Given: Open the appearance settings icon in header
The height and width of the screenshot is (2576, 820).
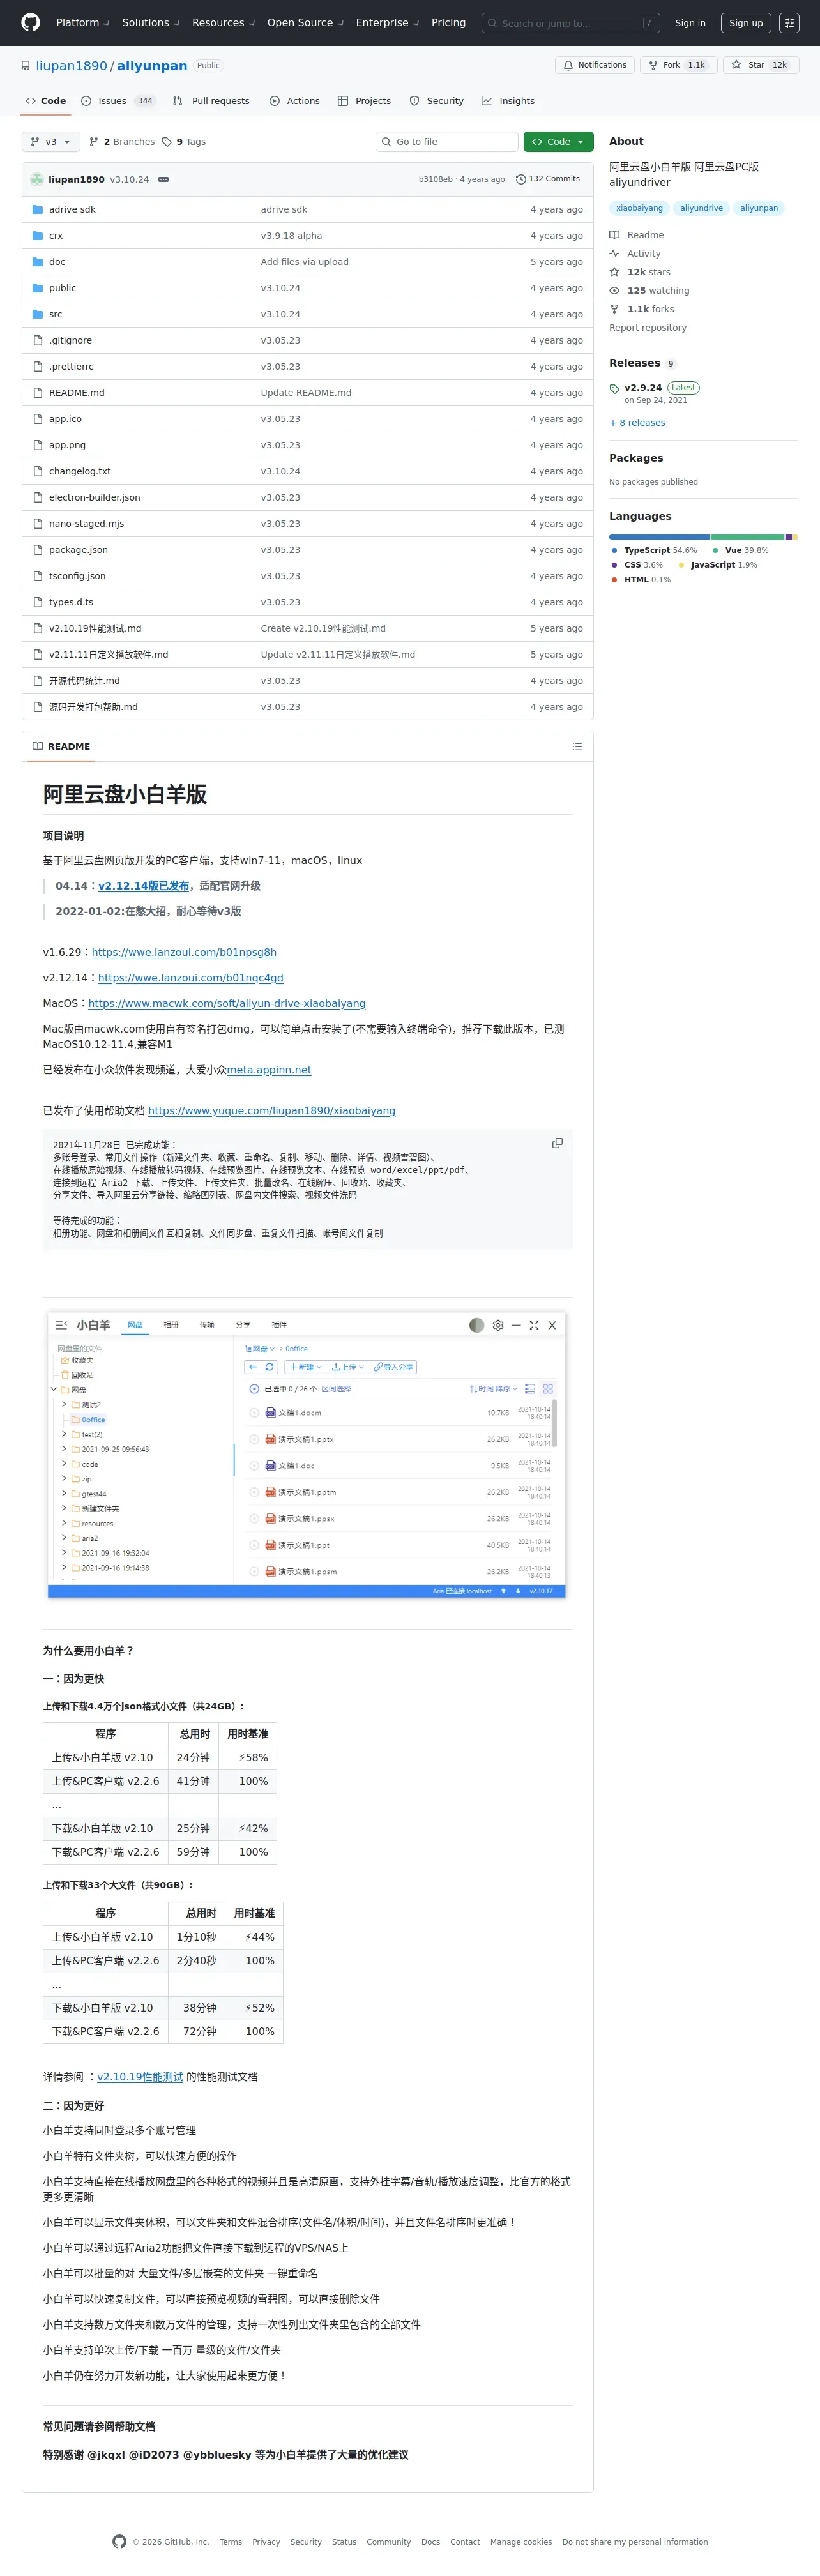Looking at the screenshot, I should click(x=789, y=23).
